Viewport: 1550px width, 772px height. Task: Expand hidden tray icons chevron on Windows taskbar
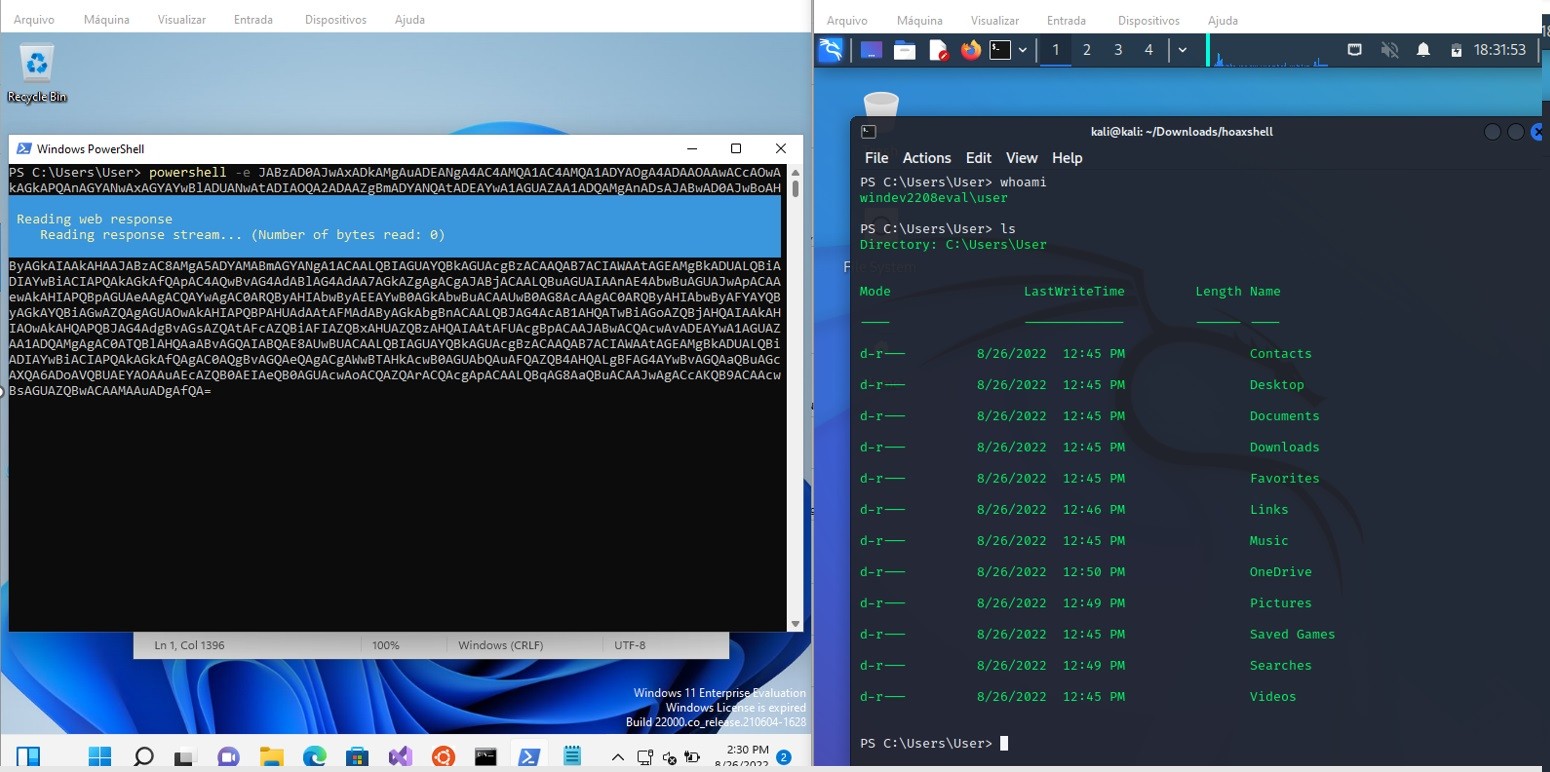pos(618,758)
